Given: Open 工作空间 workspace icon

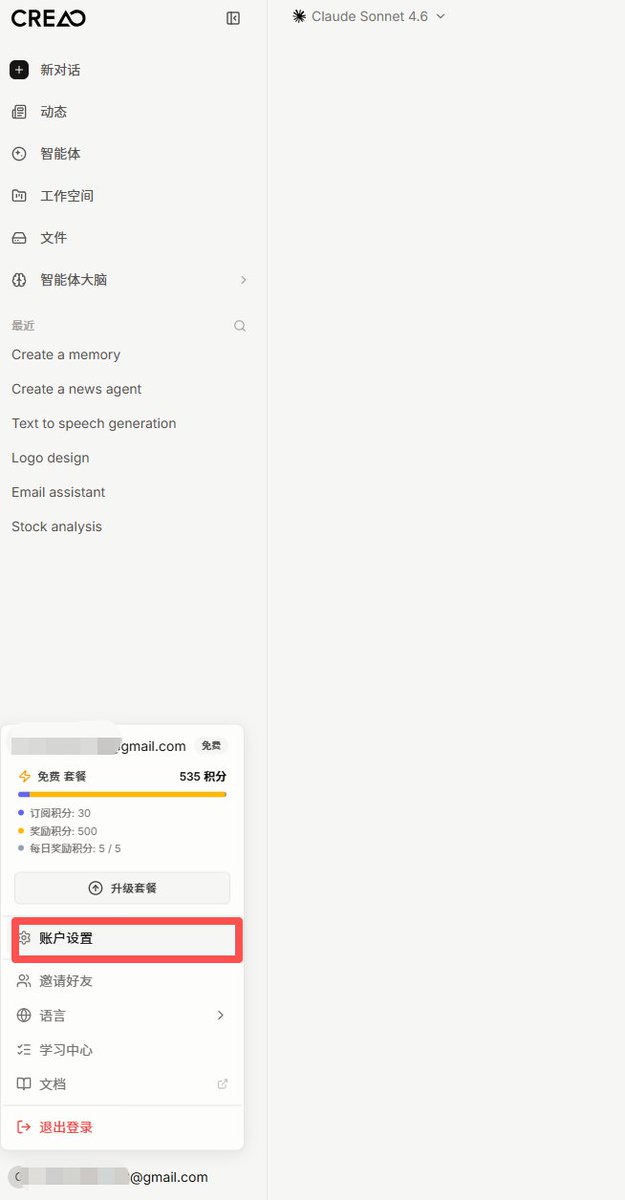Looking at the screenshot, I should point(19,196).
